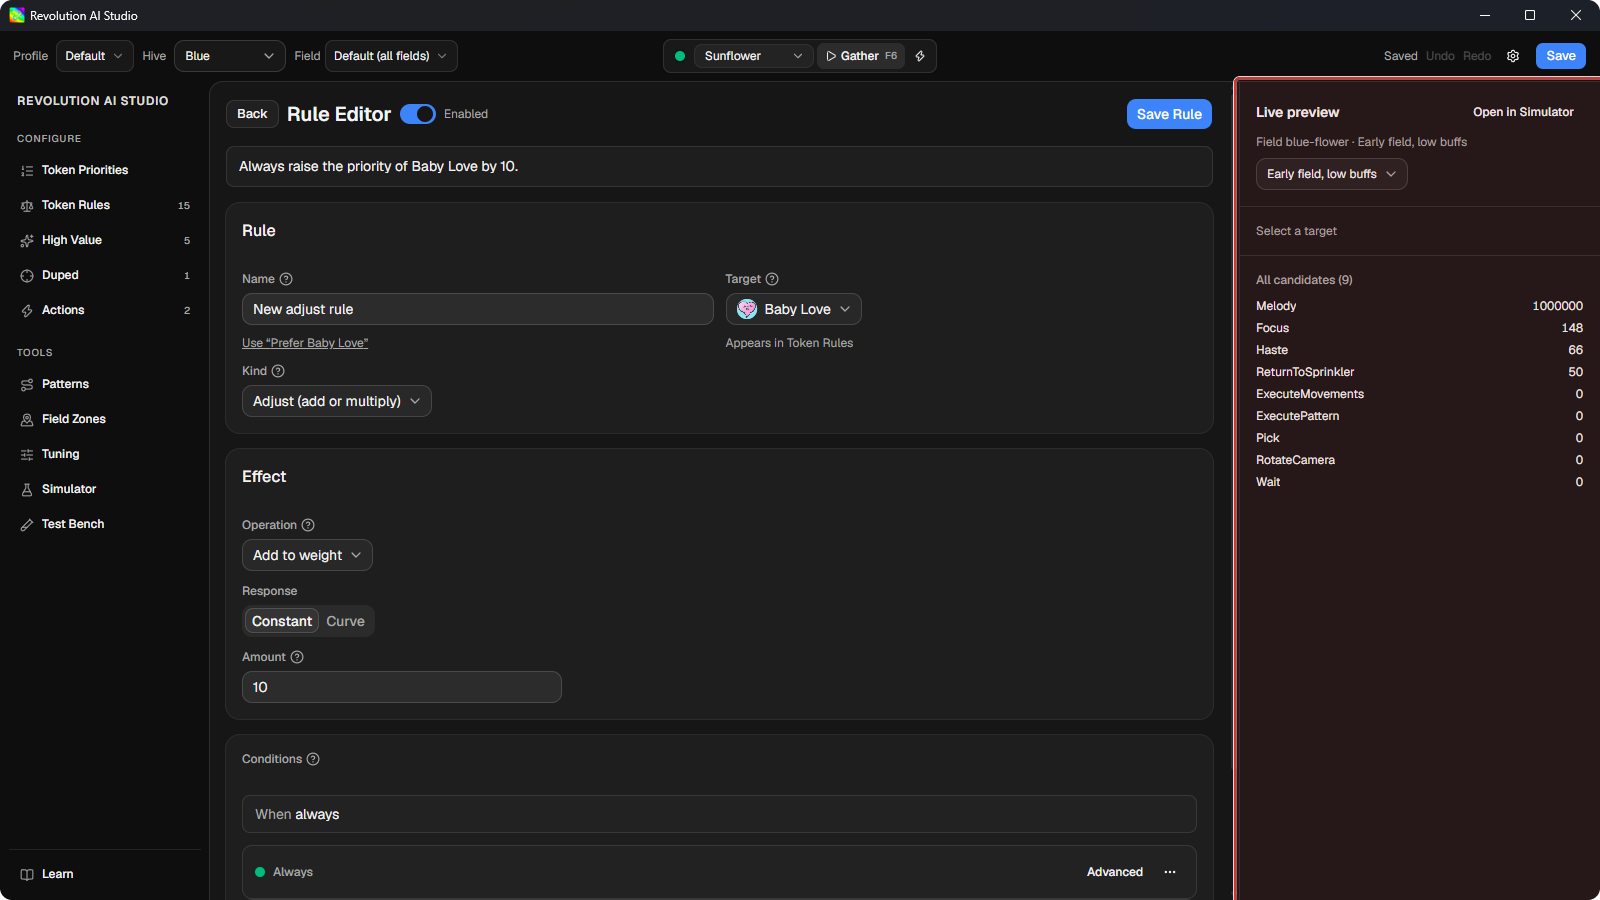Click the help icon beside Operation
The image size is (1600, 900).
[308, 525]
